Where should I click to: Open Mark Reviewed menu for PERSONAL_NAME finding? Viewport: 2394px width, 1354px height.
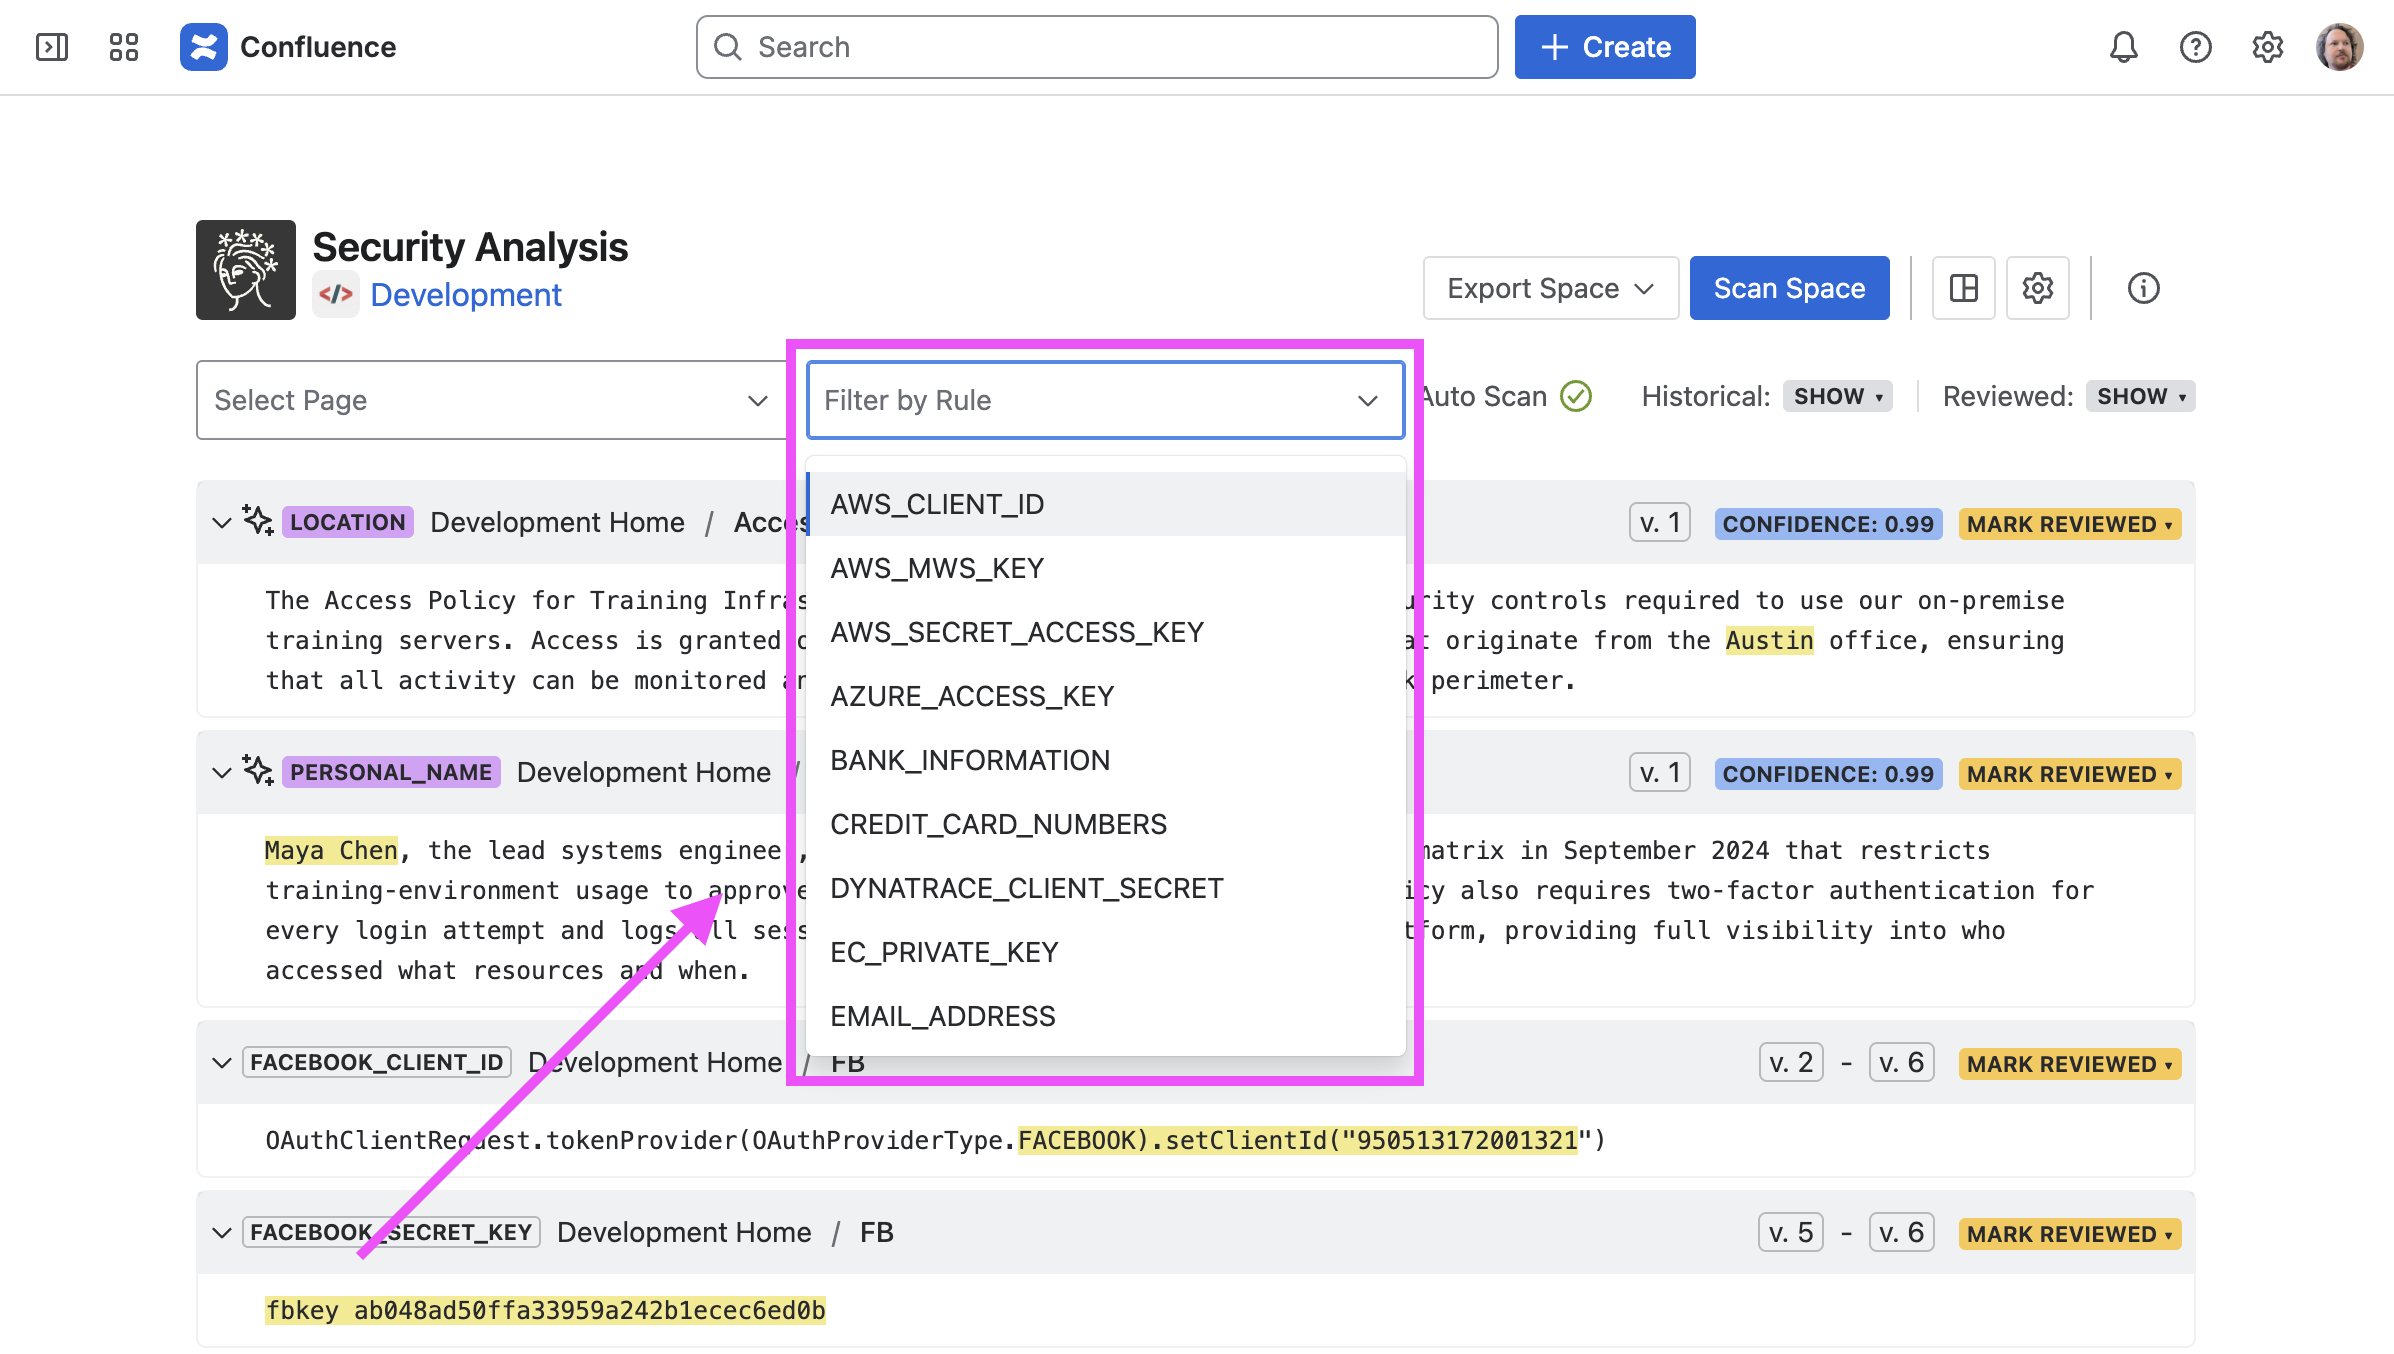click(x=2069, y=774)
